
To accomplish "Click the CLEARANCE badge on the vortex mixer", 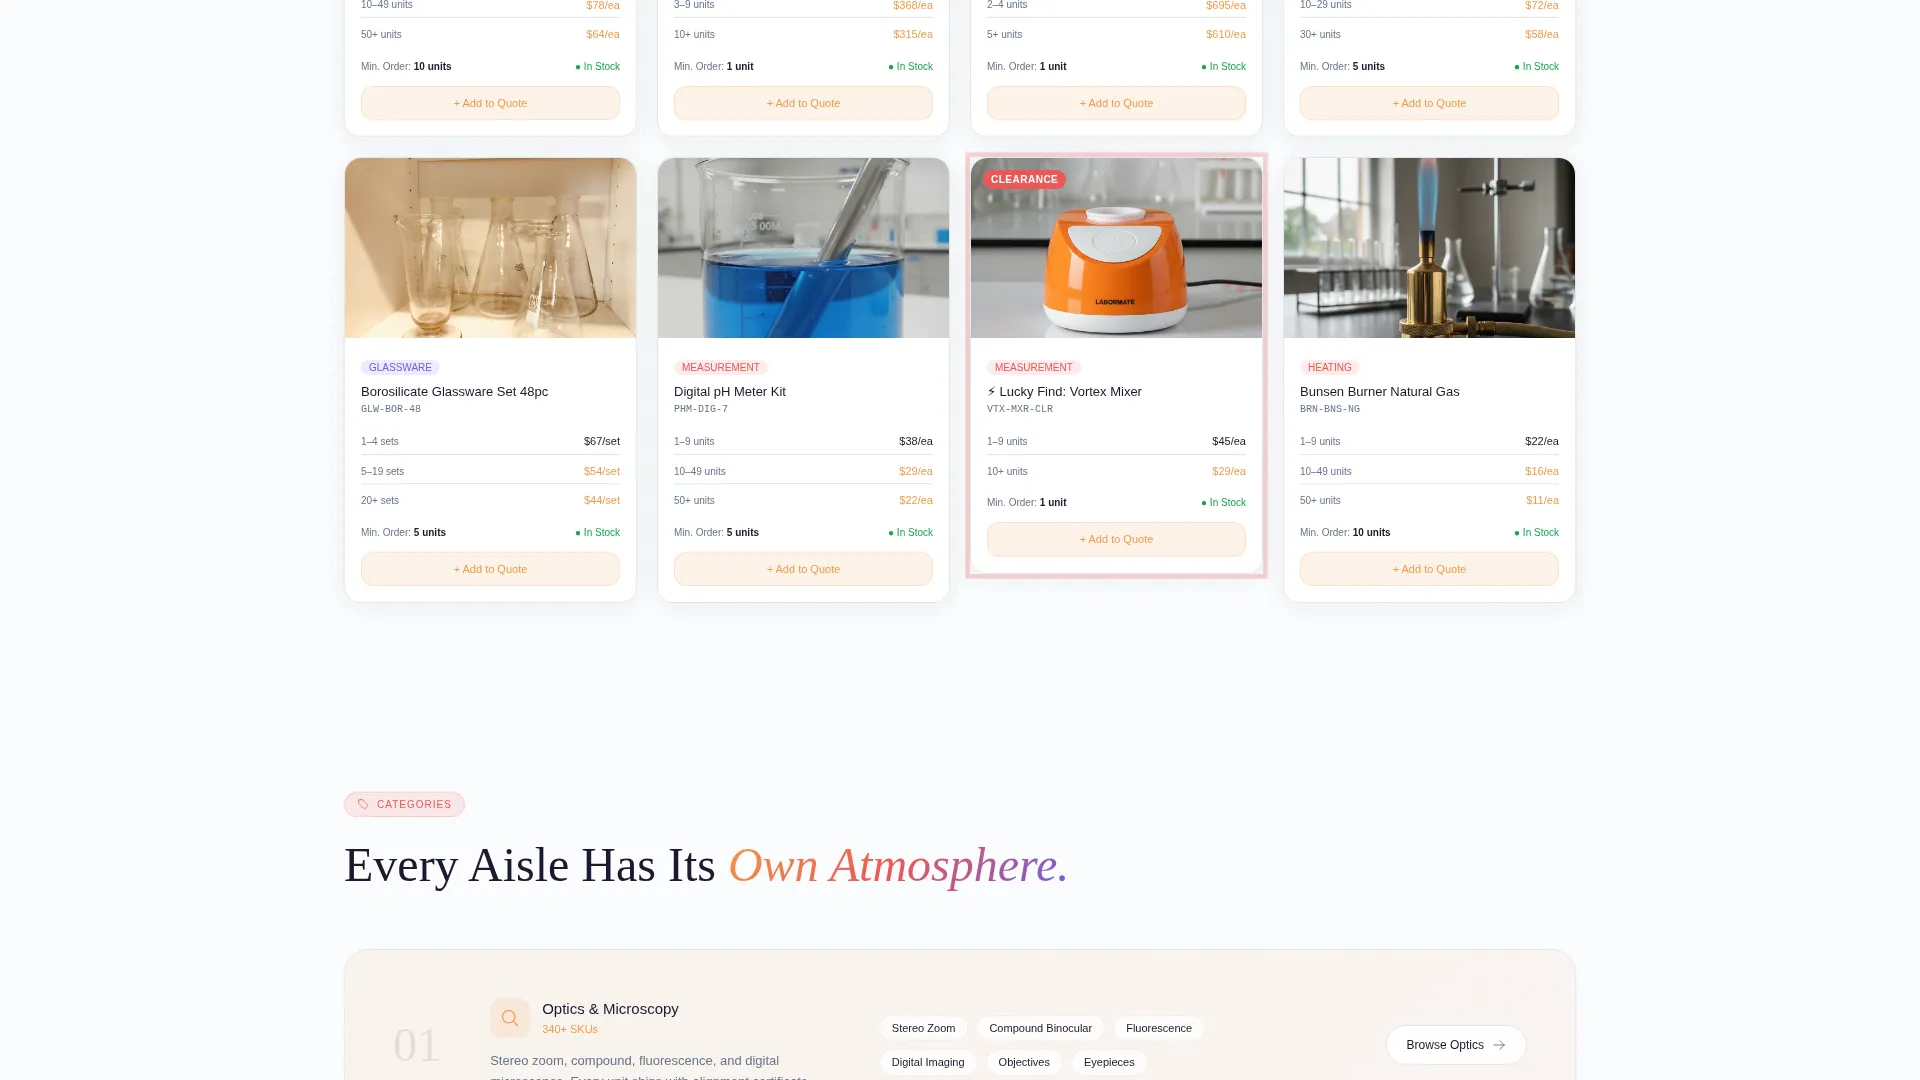I will point(1024,180).
